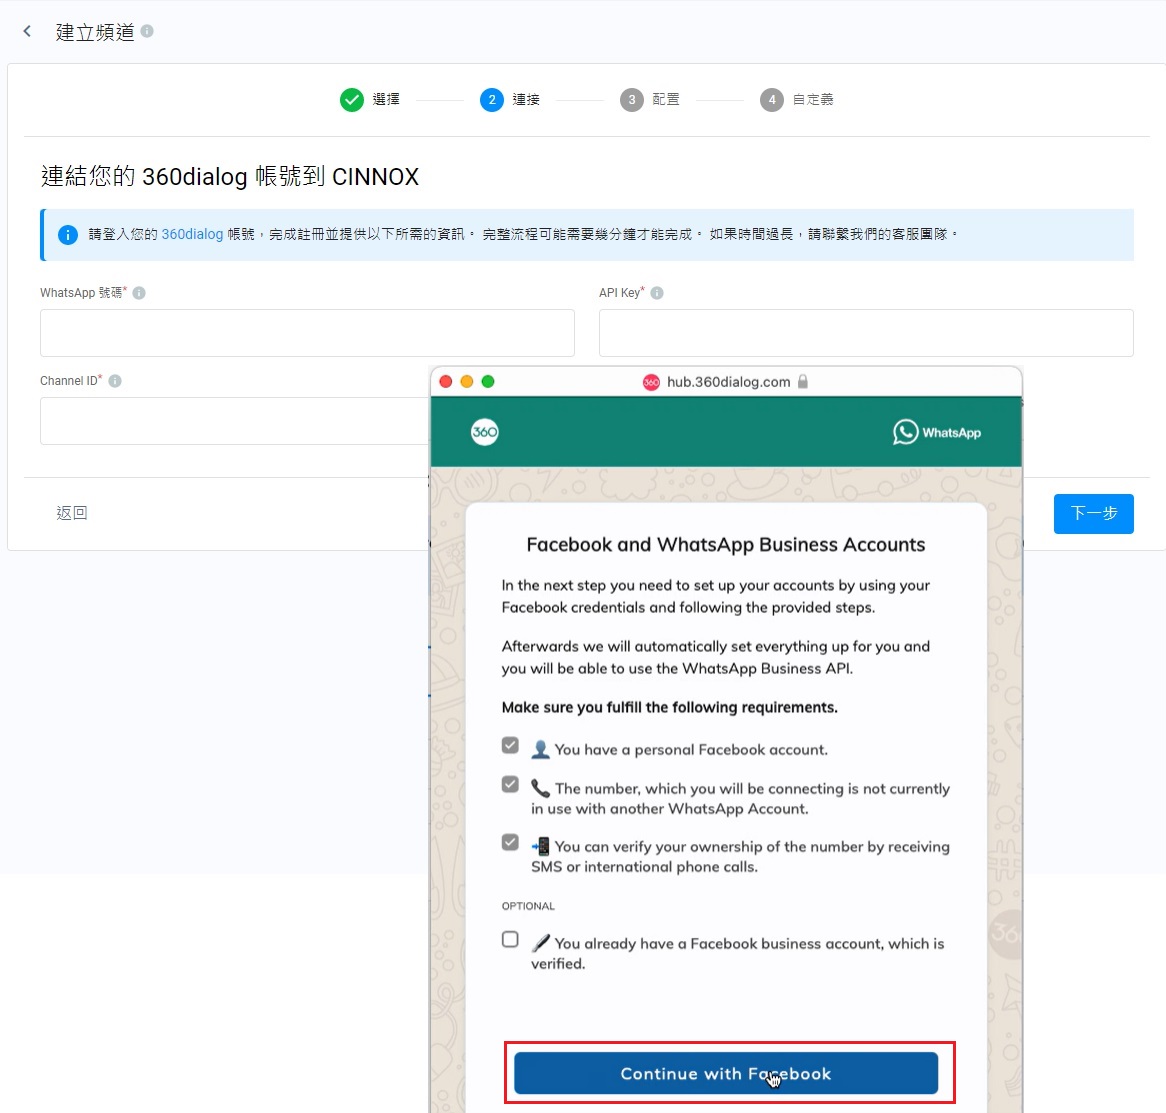
Task: Open info tooltip beside API Key label
Action: [x=657, y=293]
